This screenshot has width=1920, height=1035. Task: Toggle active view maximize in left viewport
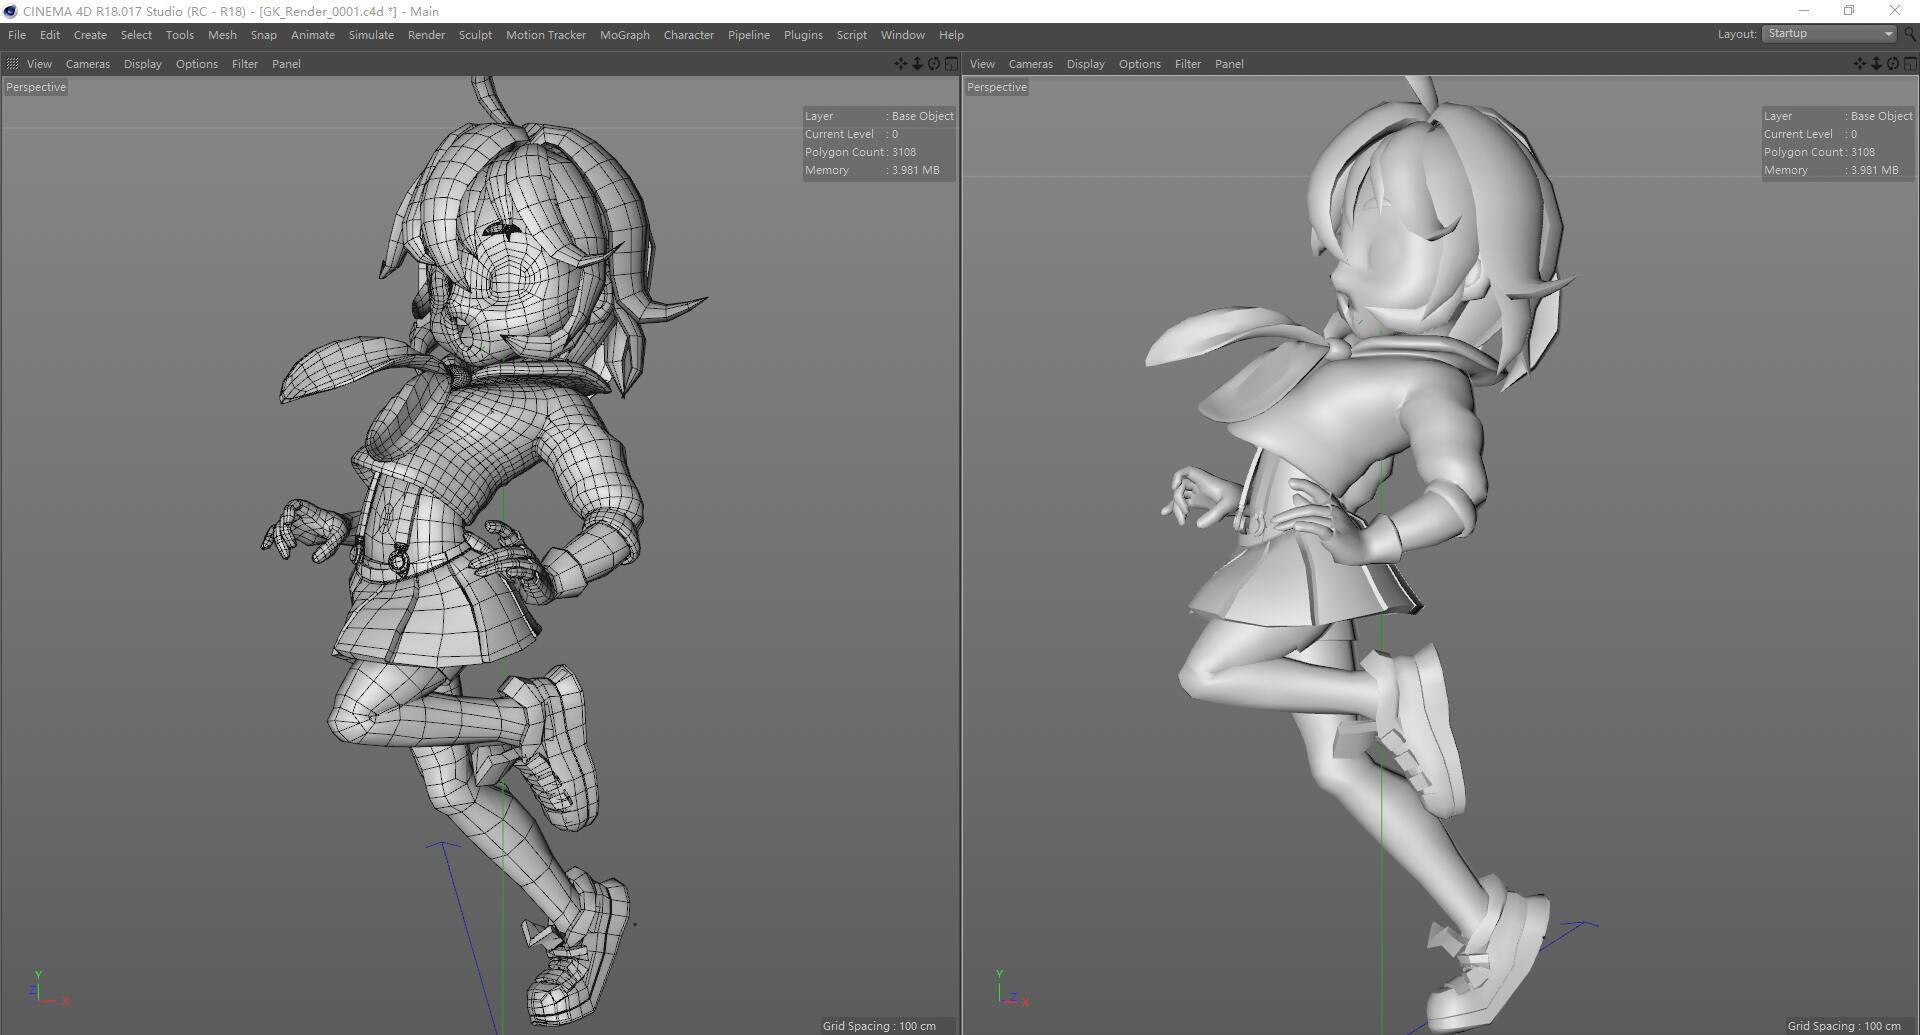(951, 64)
